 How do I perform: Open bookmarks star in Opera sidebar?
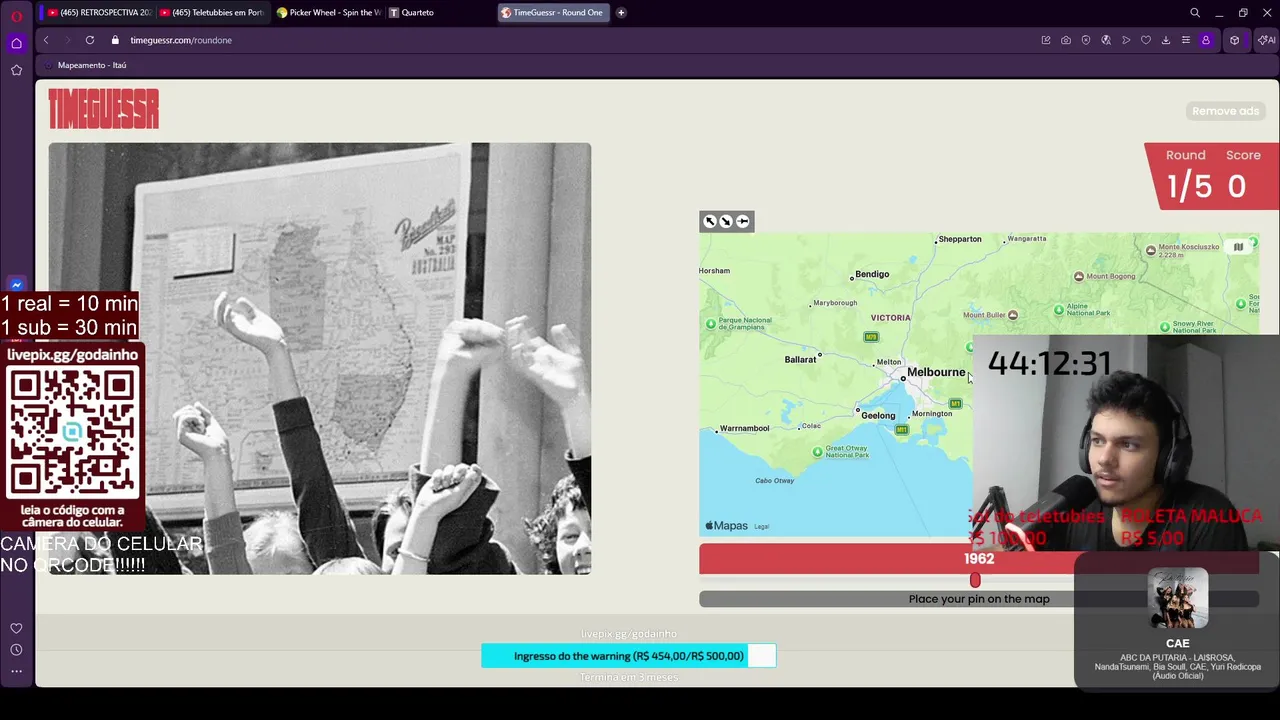click(16, 70)
